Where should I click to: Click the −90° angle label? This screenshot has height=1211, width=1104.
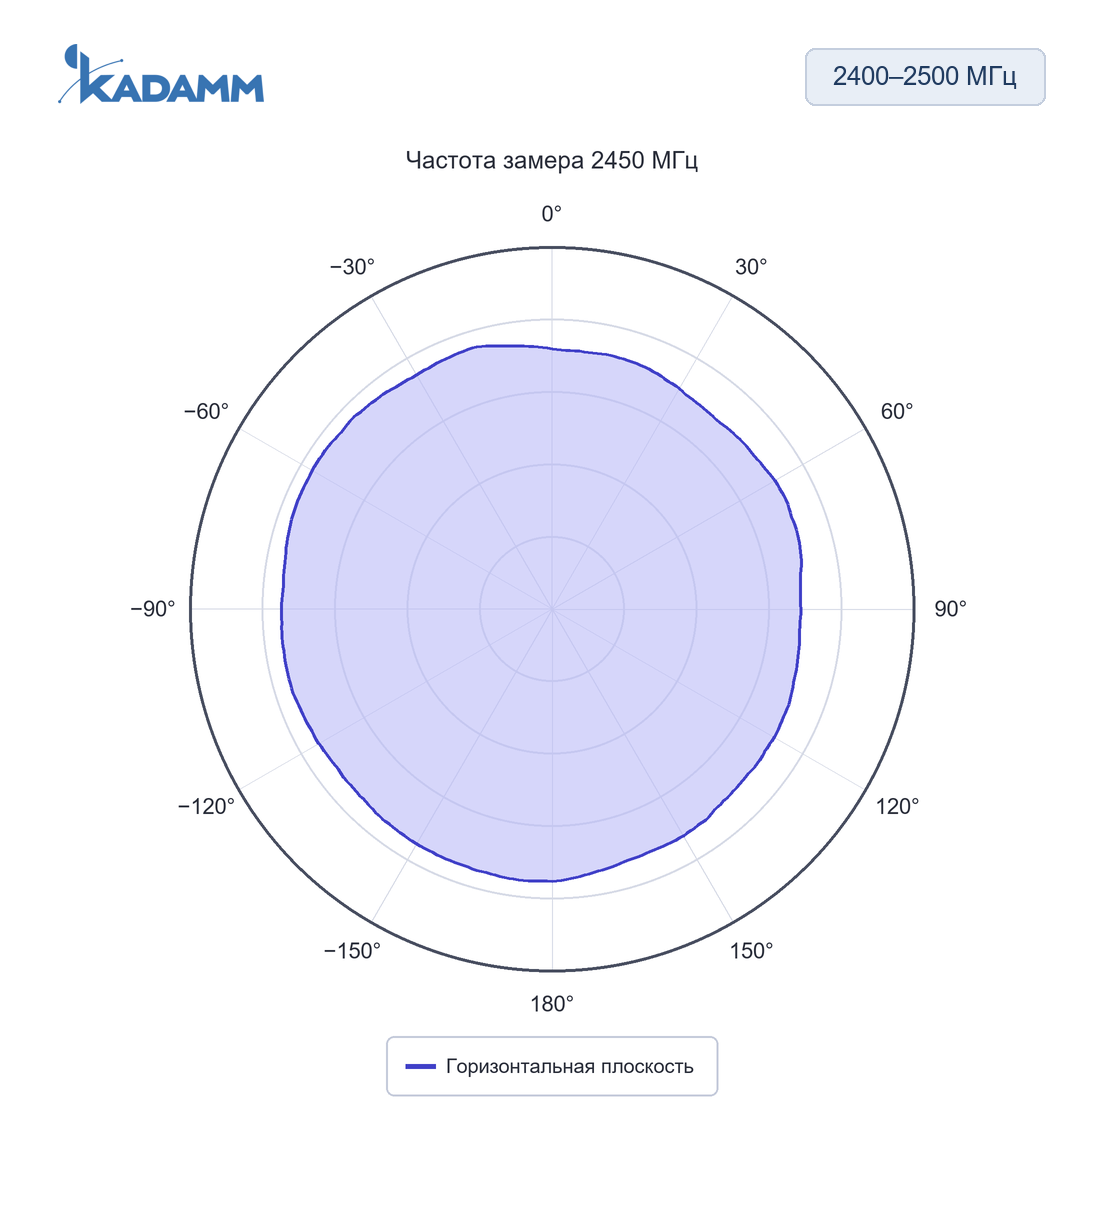(153, 609)
